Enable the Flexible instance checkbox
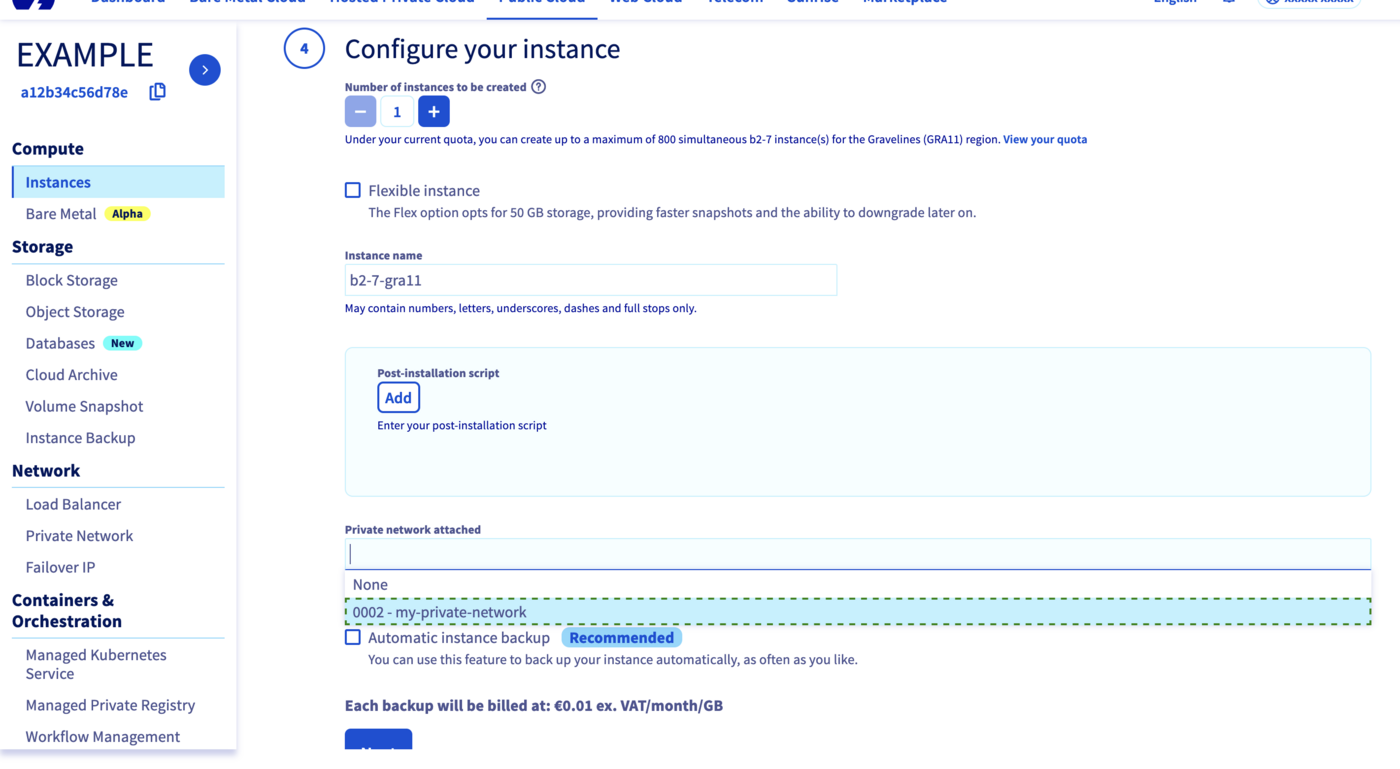The height and width of the screenshot is (769, 1400). 353,190
